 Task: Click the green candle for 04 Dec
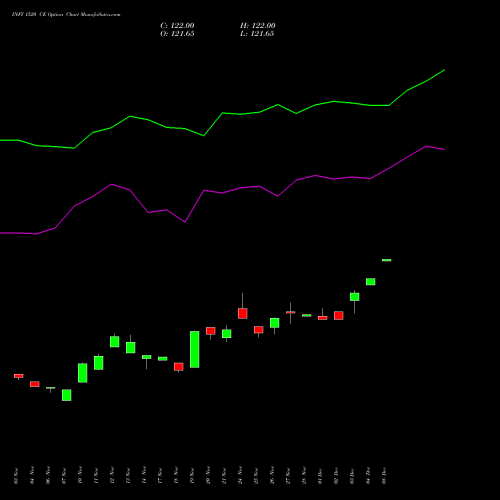(371, 282)
